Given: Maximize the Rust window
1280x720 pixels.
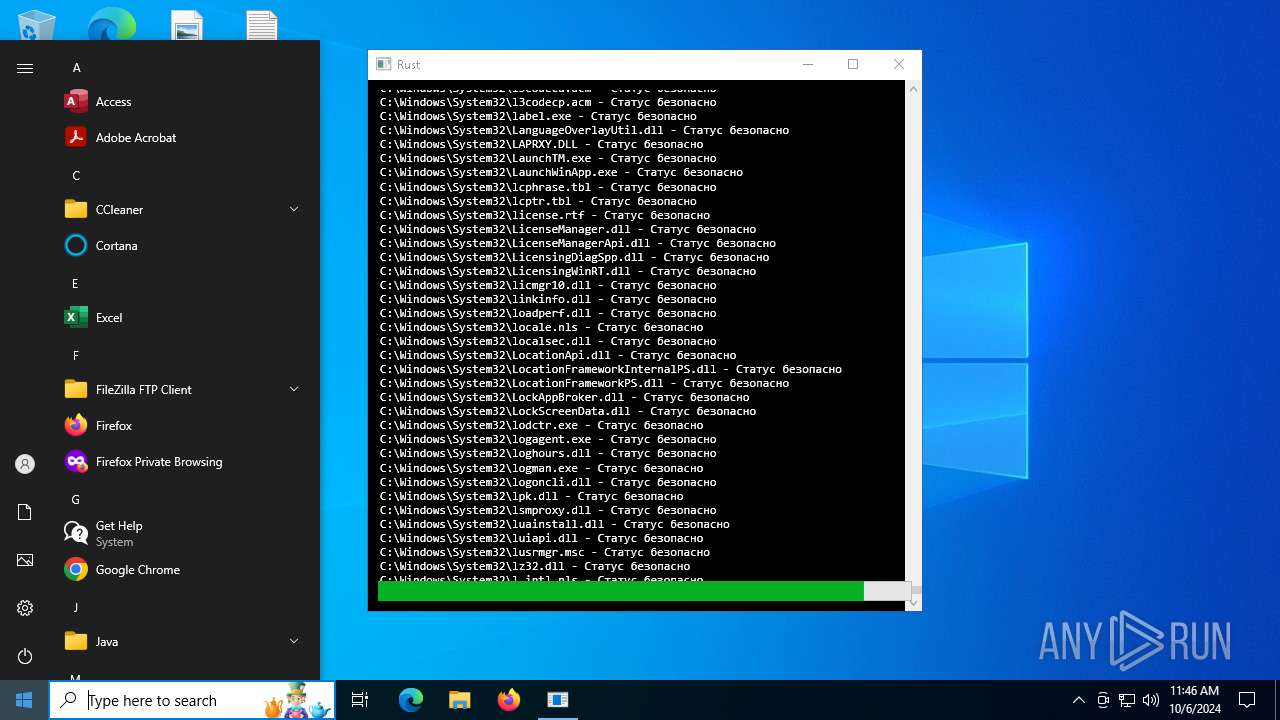Looking at the screenshot, I should coord(853,64).
